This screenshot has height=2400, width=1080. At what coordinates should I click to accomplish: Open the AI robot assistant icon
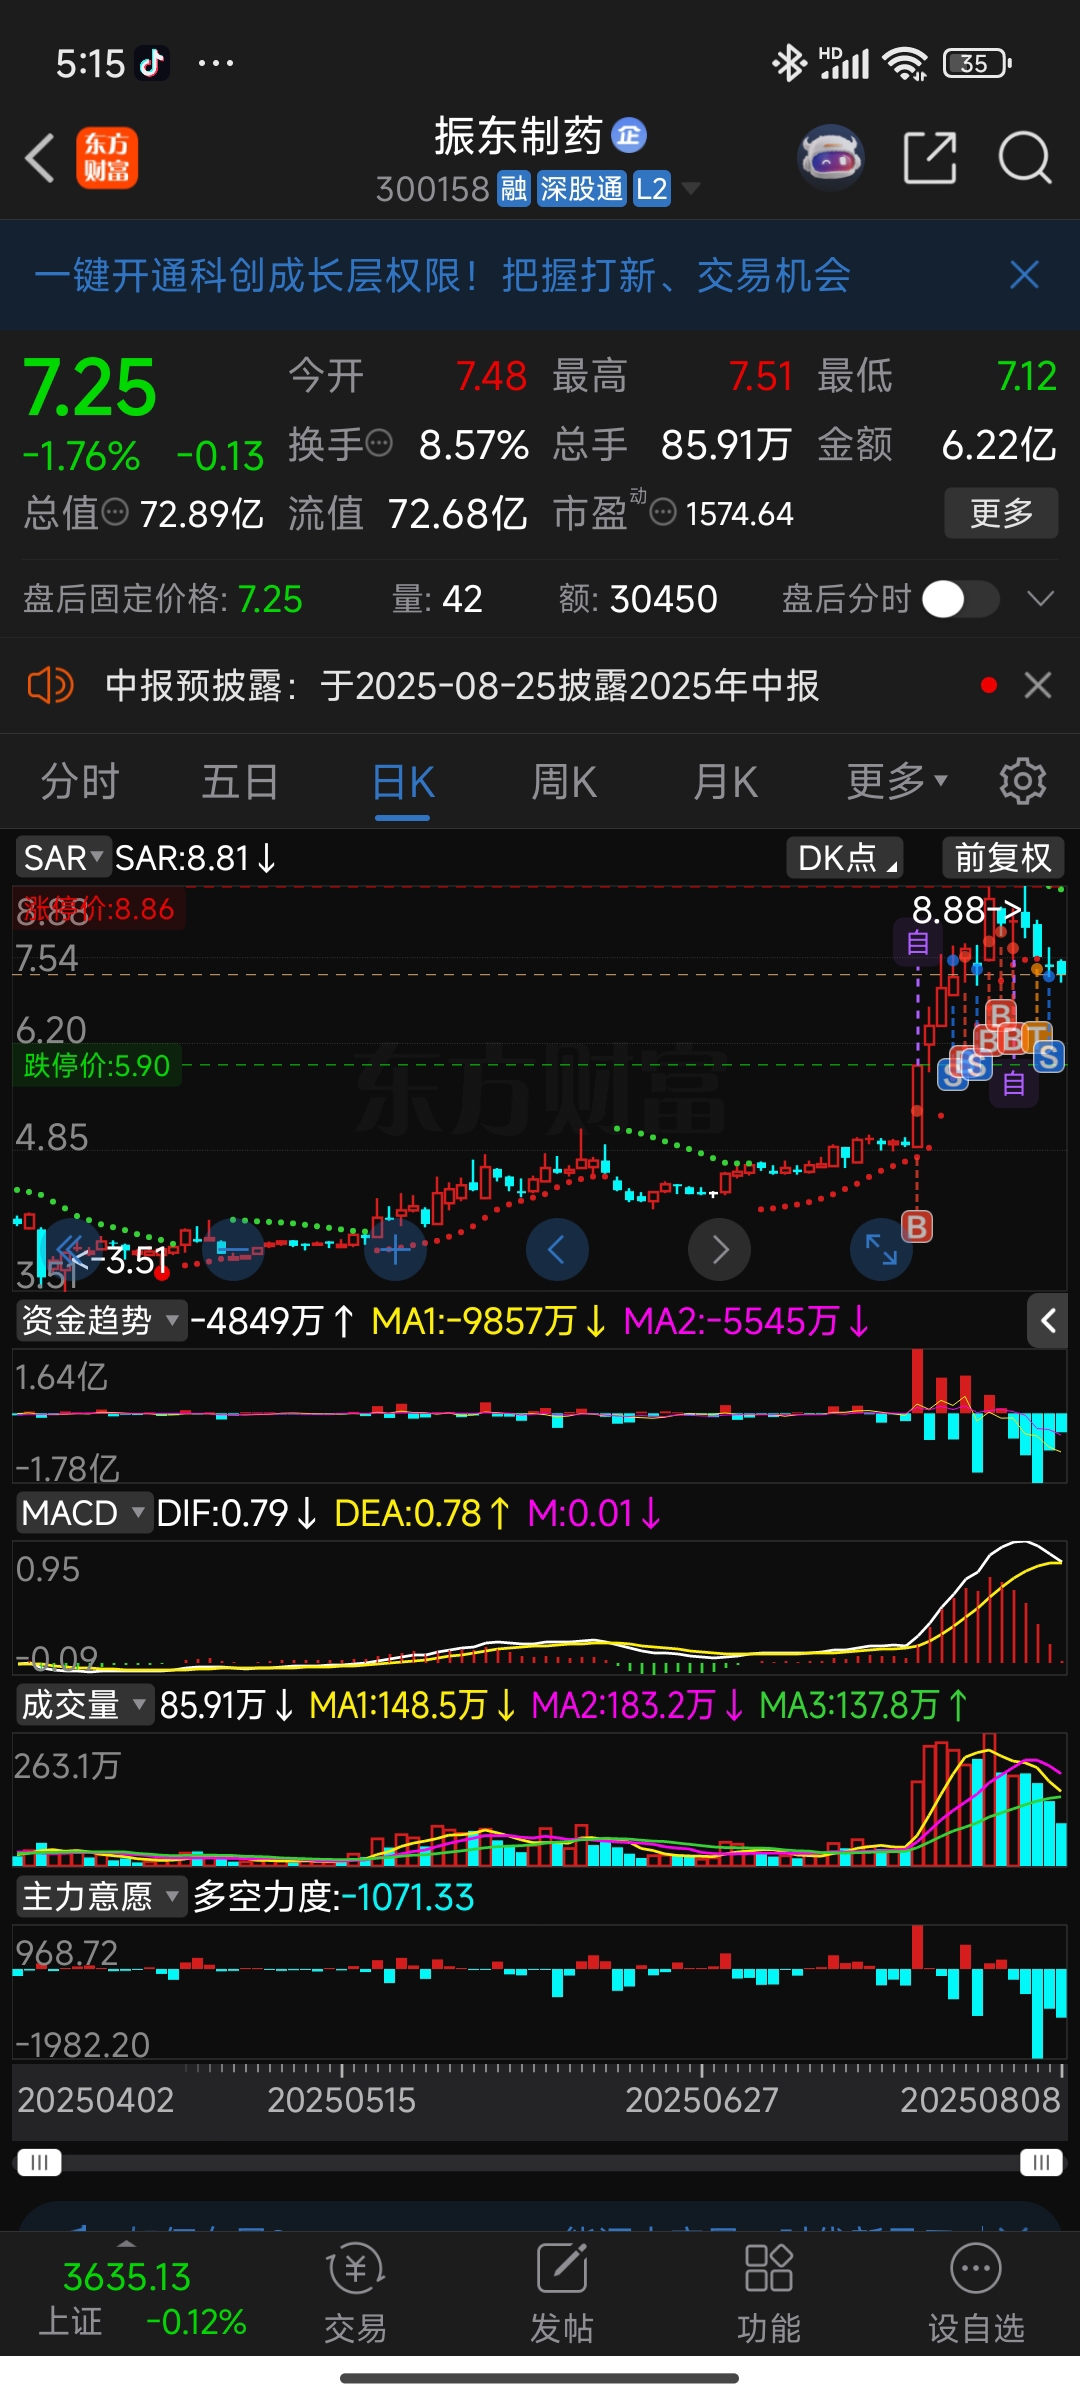click(830, 157)
